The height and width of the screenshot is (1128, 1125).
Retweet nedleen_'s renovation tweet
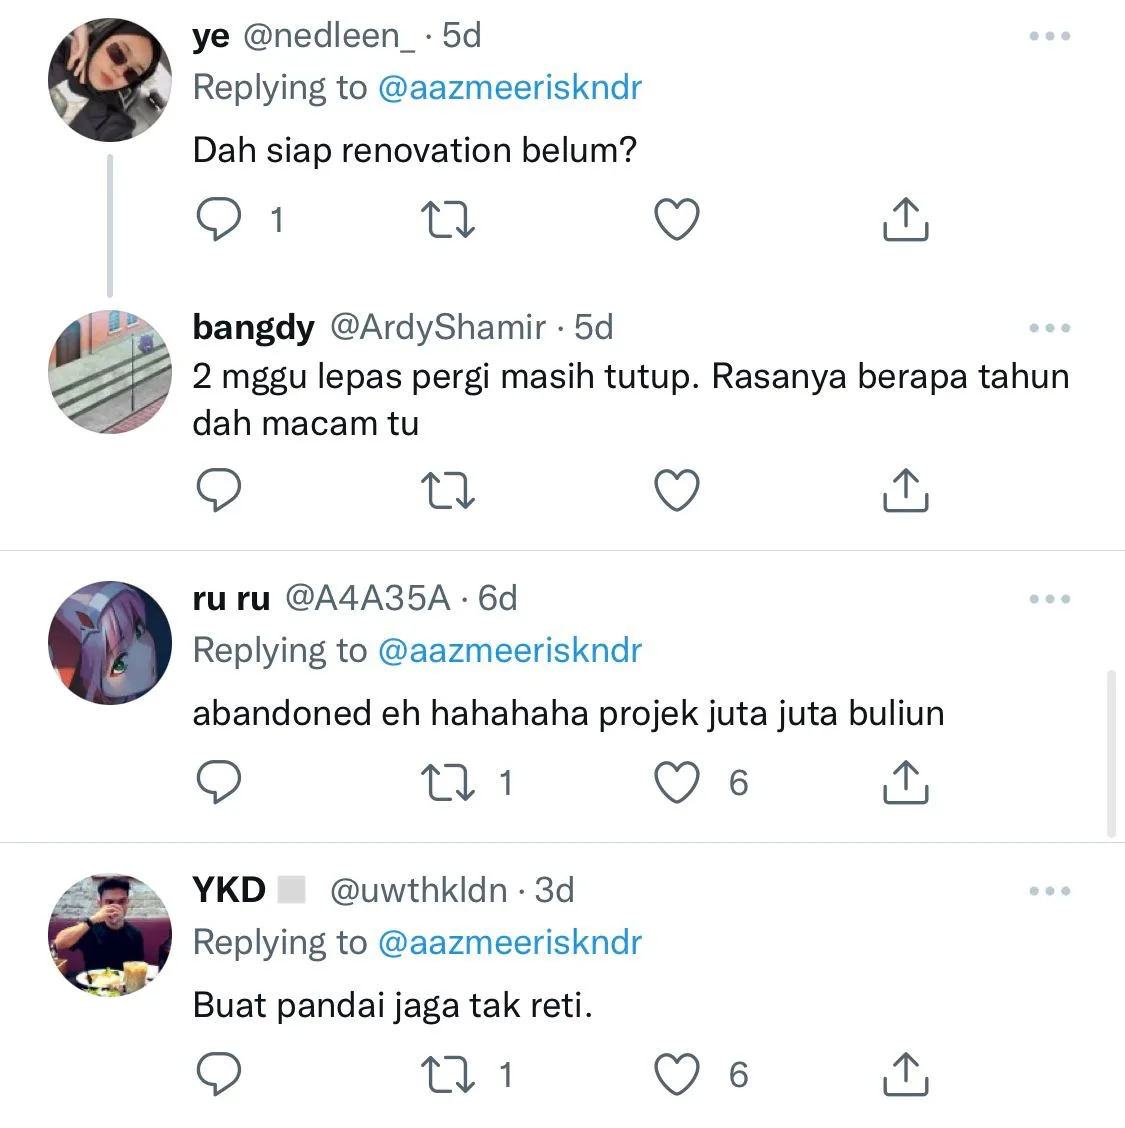click(447, 219)
